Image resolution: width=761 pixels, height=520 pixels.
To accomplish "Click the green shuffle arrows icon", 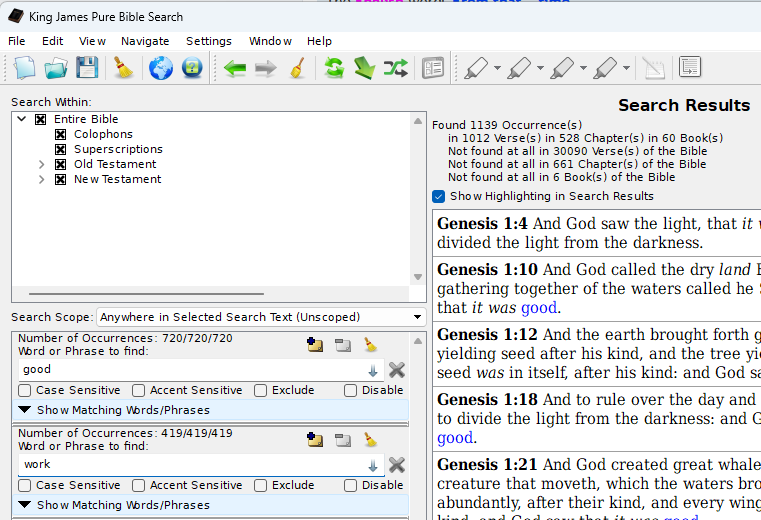I will [396, 68].
